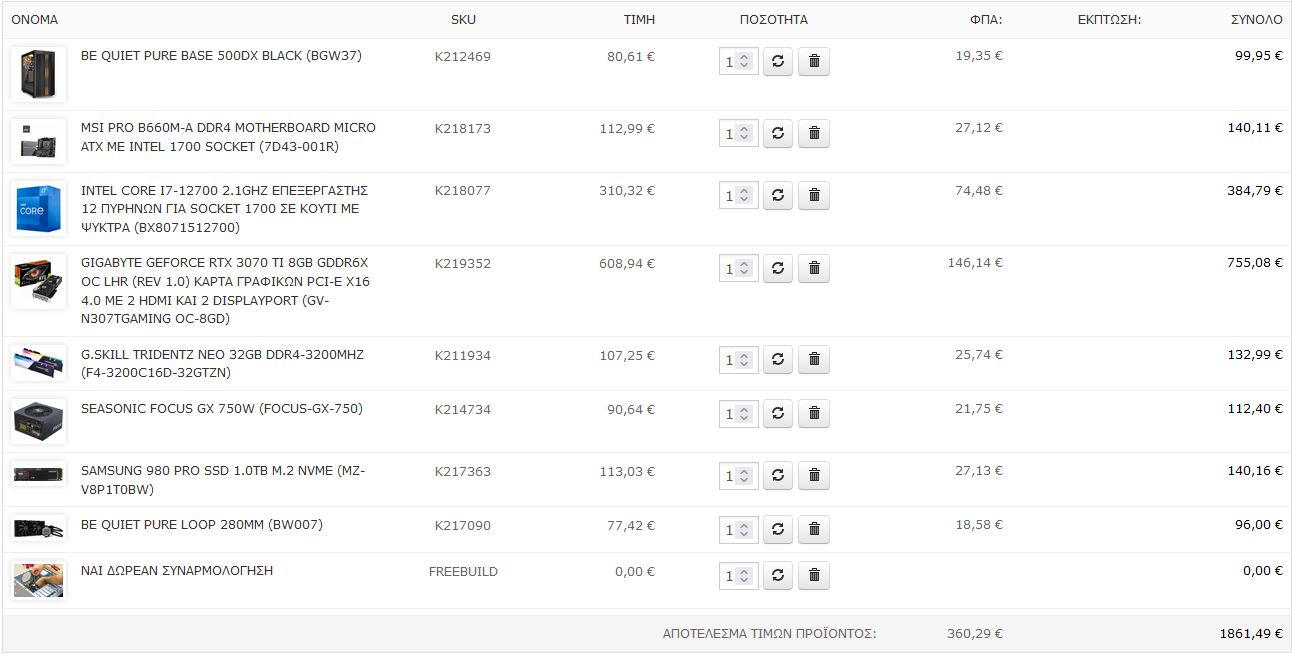The image size is (1292, 656).
Task: Click the Seasonic power supply thumbnail
Action: coord(39,421)
